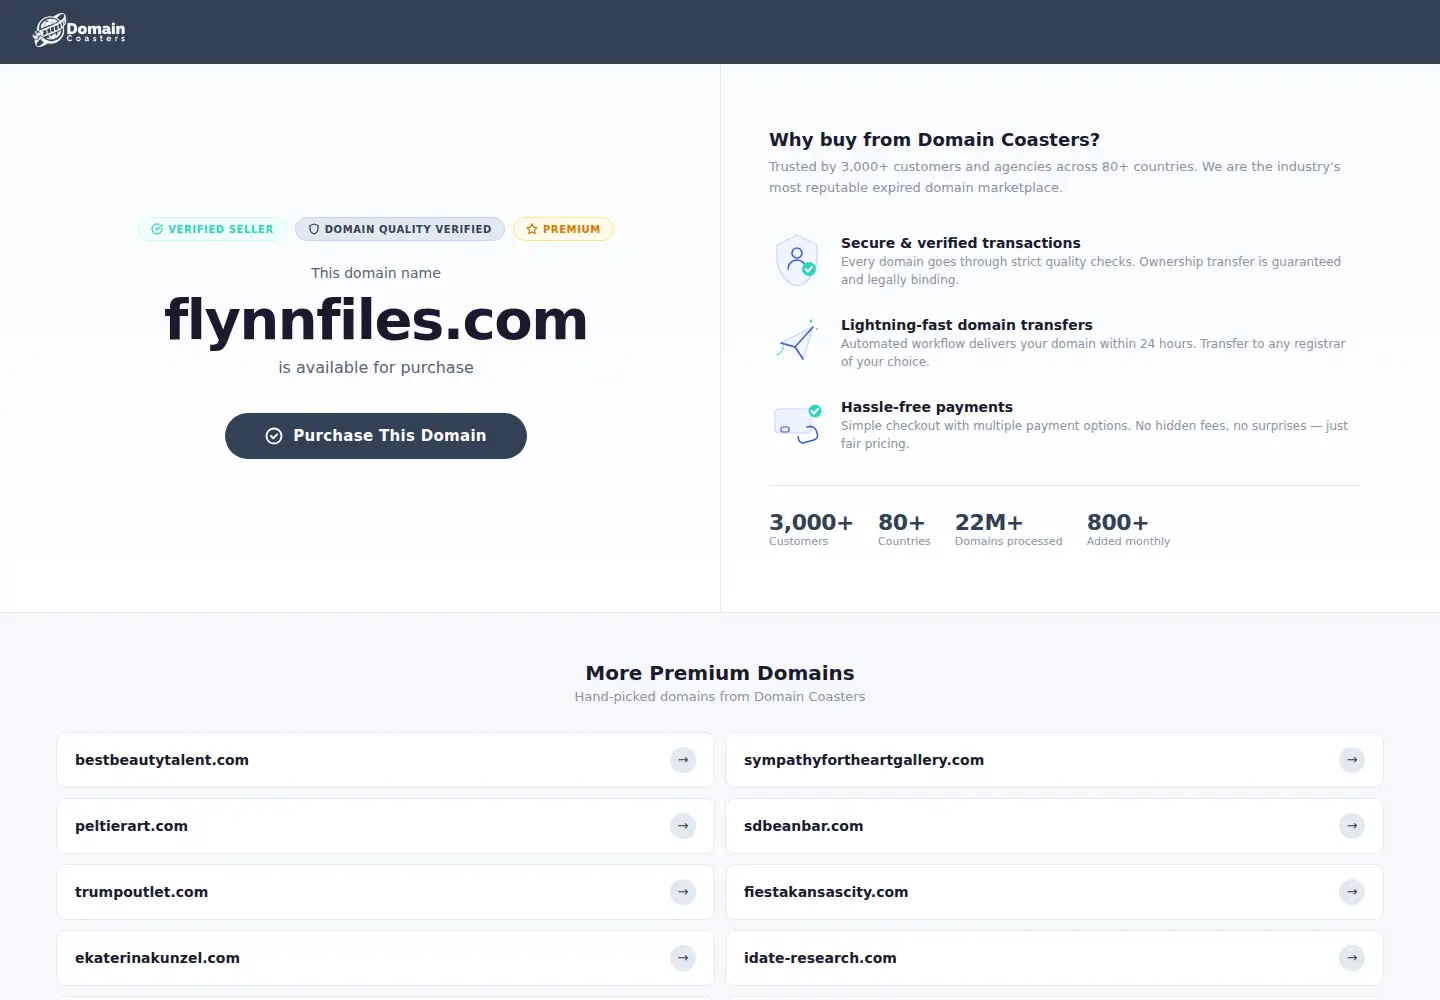Open the sympathyfortheartgallery.com domain link

[1054, 760]
